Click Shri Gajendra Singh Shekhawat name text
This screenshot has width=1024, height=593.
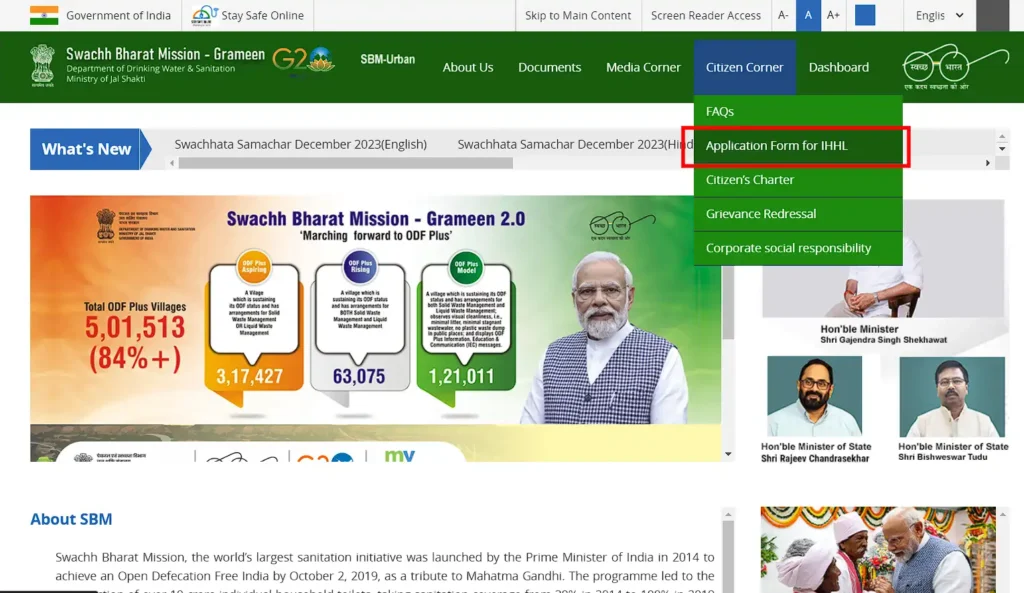884,340
